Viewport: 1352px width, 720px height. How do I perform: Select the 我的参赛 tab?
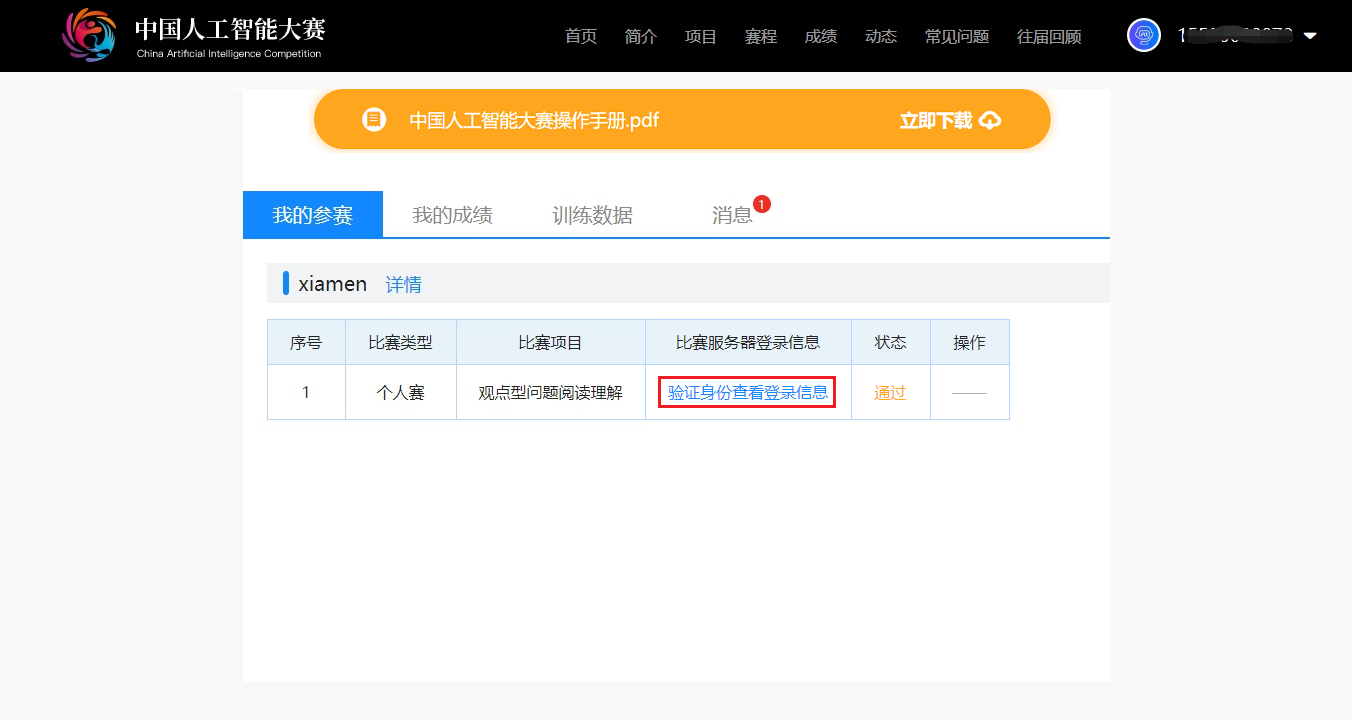313,214
